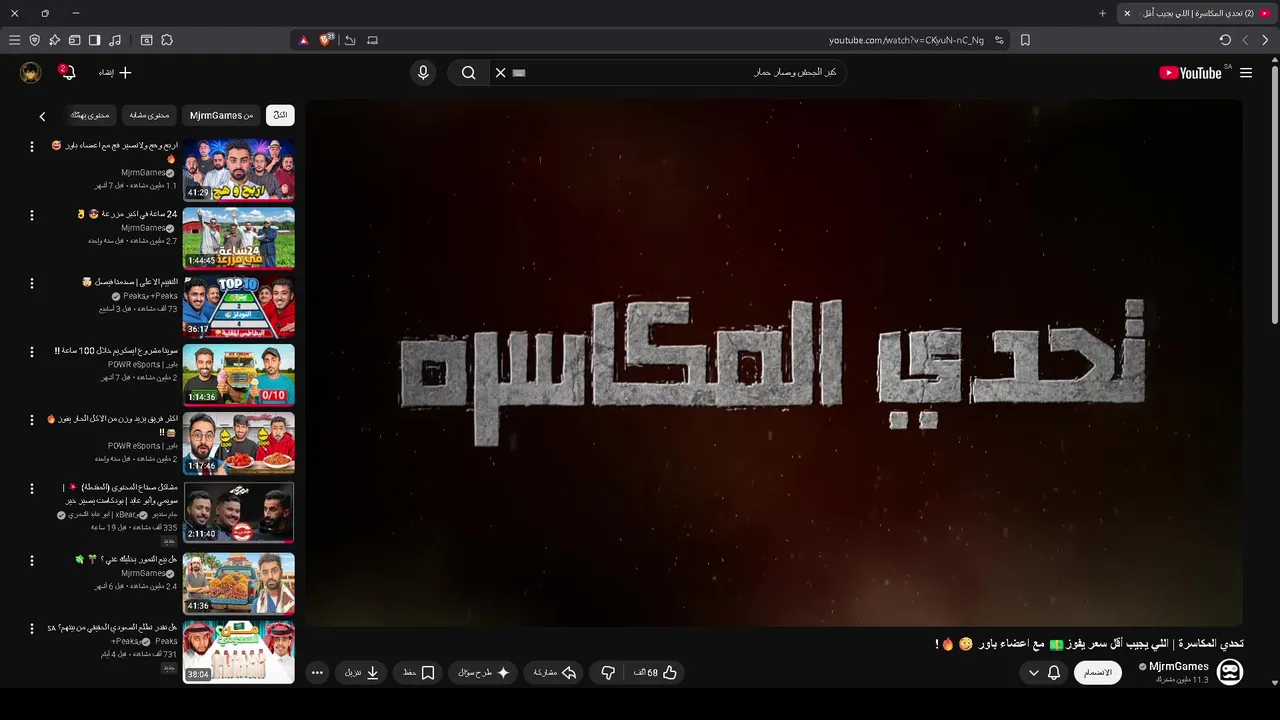Open options menu for 24 ساعة في اكبر مزرعة

pos(31,215)
